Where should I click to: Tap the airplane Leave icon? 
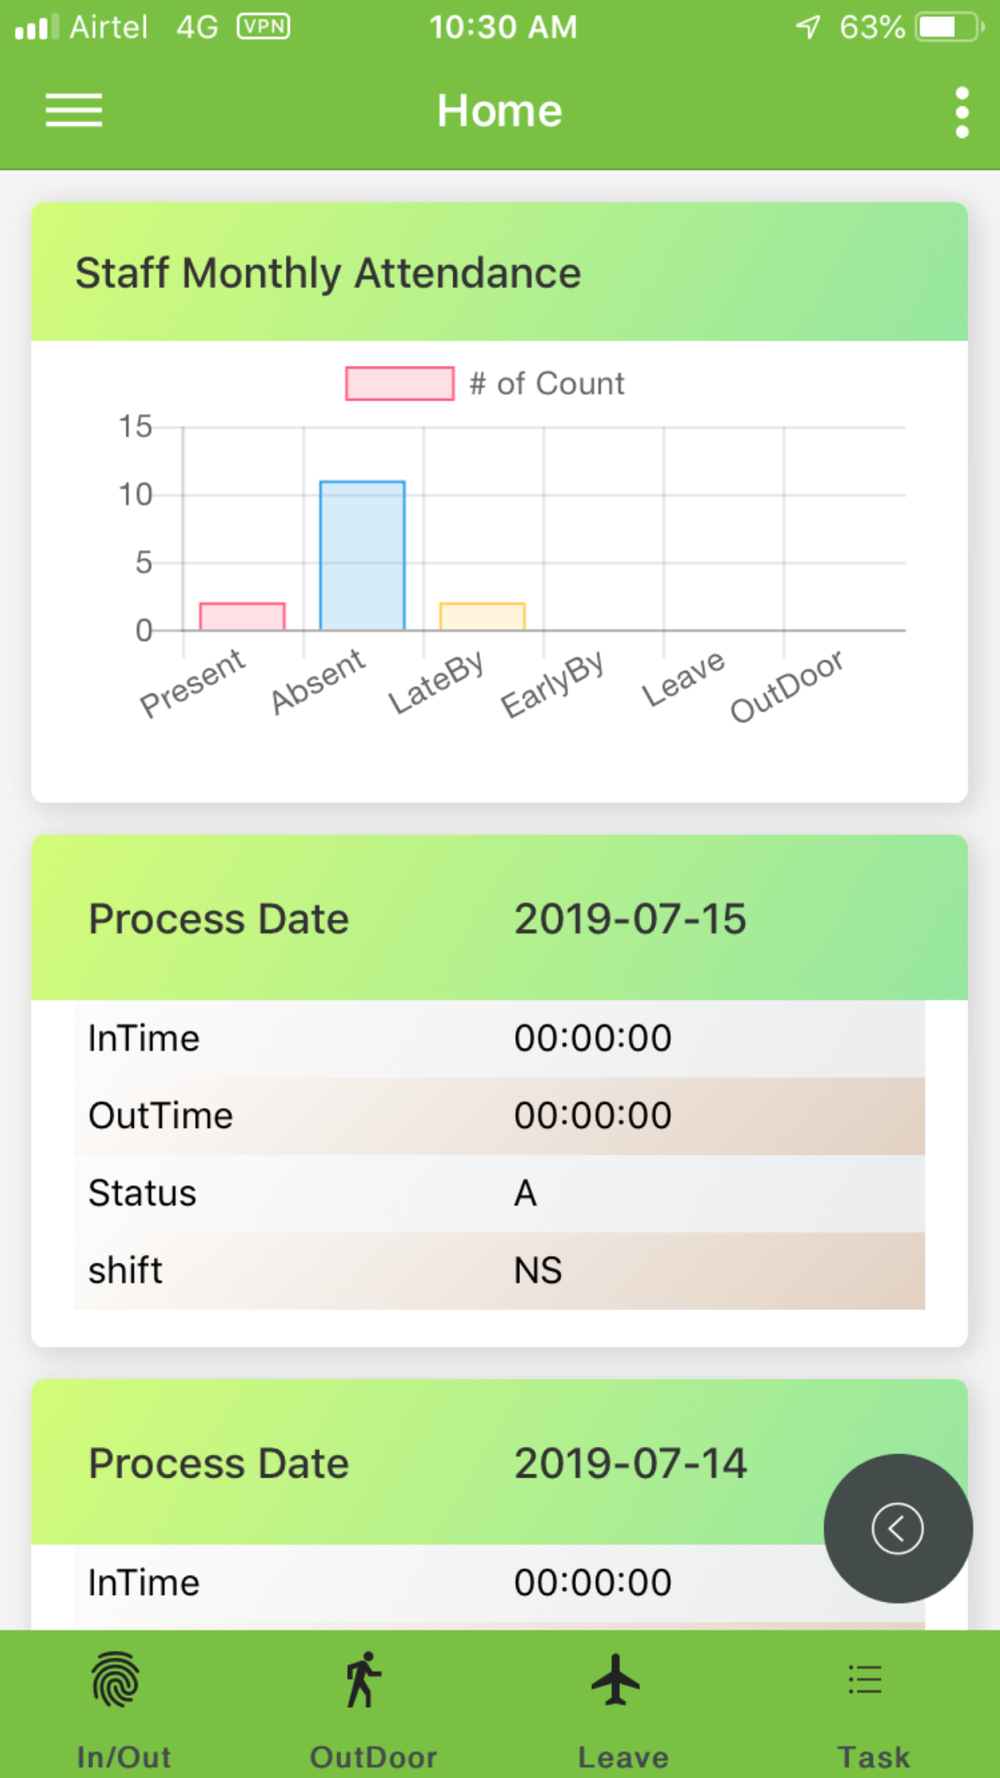[615, 1679]
